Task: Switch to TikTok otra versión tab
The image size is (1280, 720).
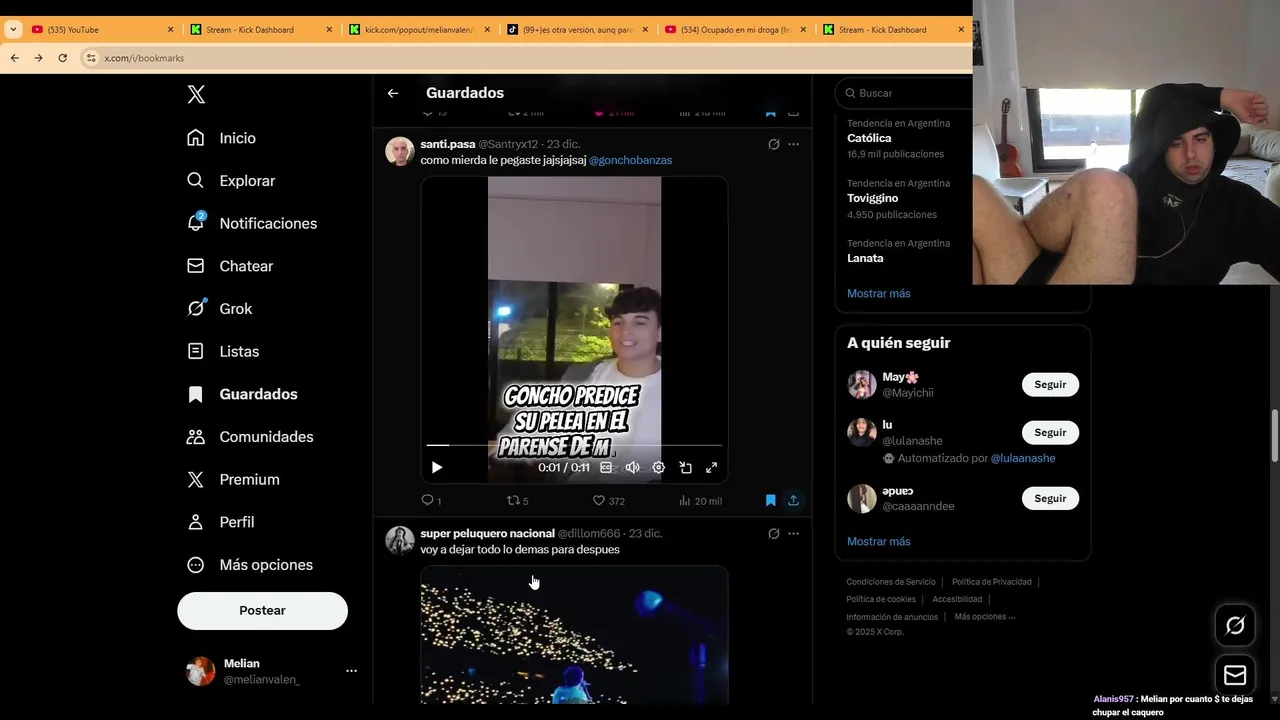Action: point(578,30)
